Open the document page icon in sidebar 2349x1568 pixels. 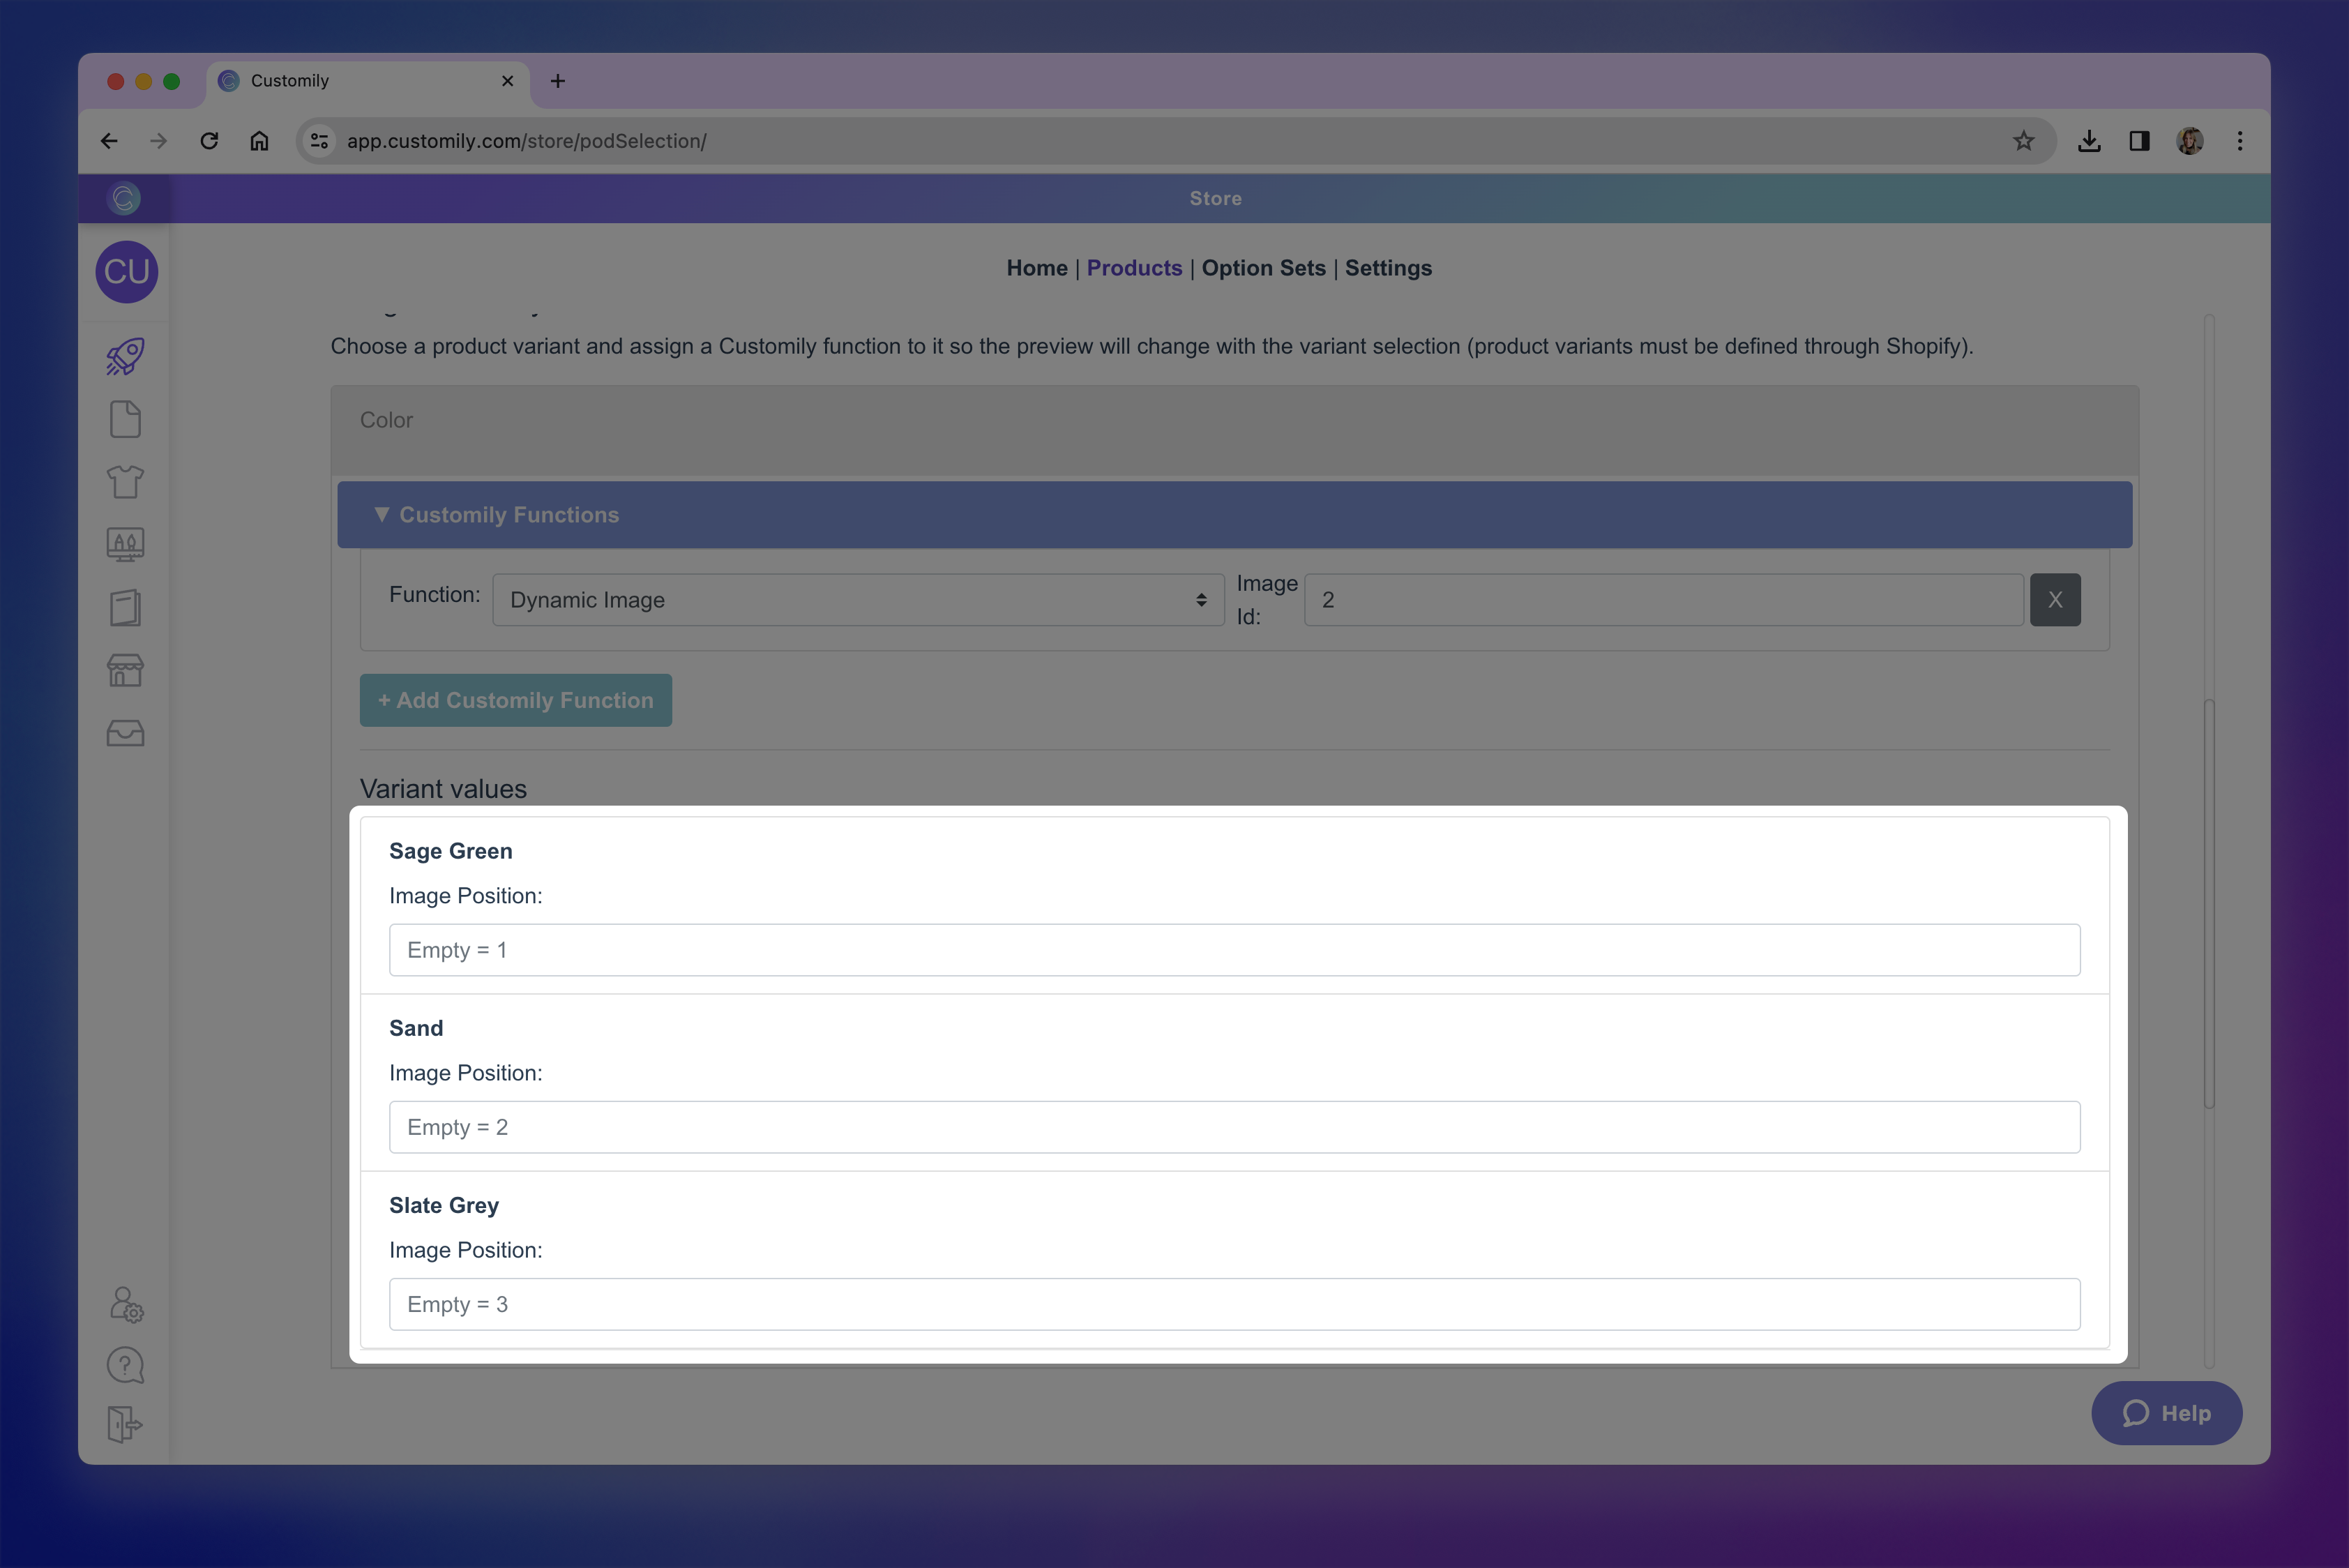point(125,420)
